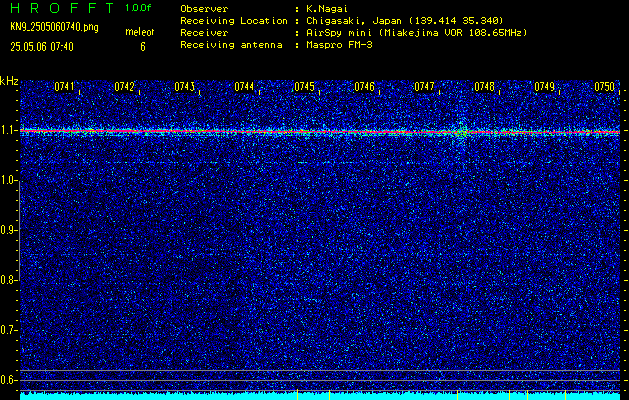Viewport: 629px width, 400px height.
Task: Select the Chigasaki, Japan coordinates text
Action: pyautogui.click(x=405, y=21)
